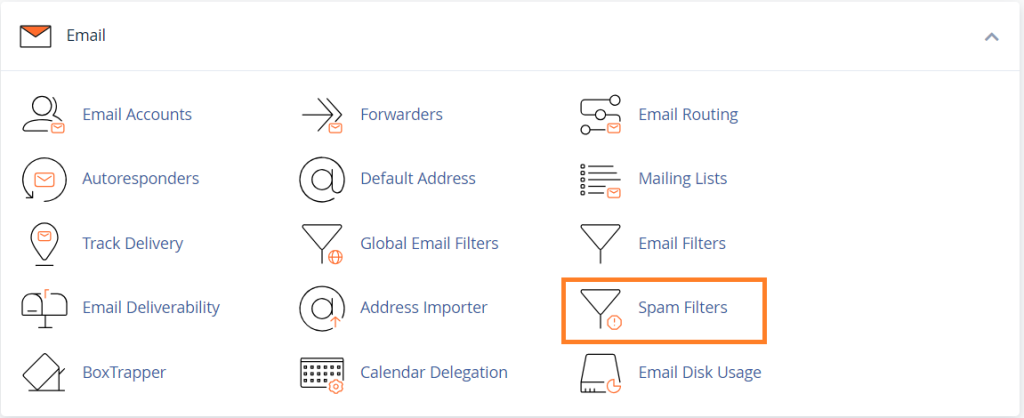Click the Email Deliverability mailbox icon
This screenshot has width=1024, height=418.
click(44, 308)
